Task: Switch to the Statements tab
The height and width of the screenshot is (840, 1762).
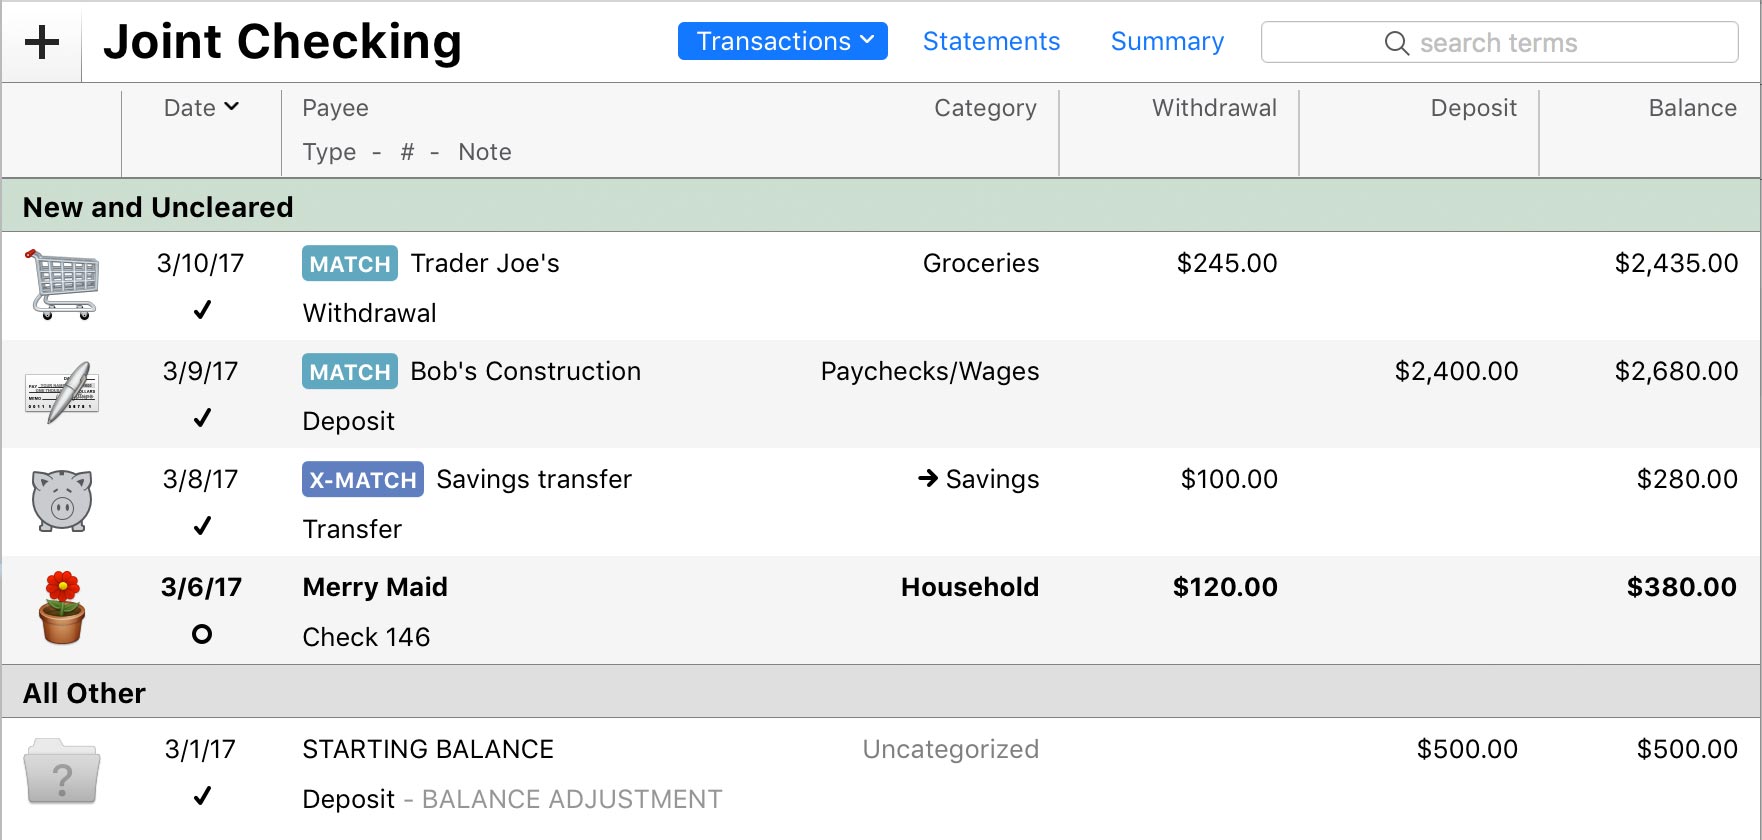Action: pyautogui.click(x=991, y=41)
